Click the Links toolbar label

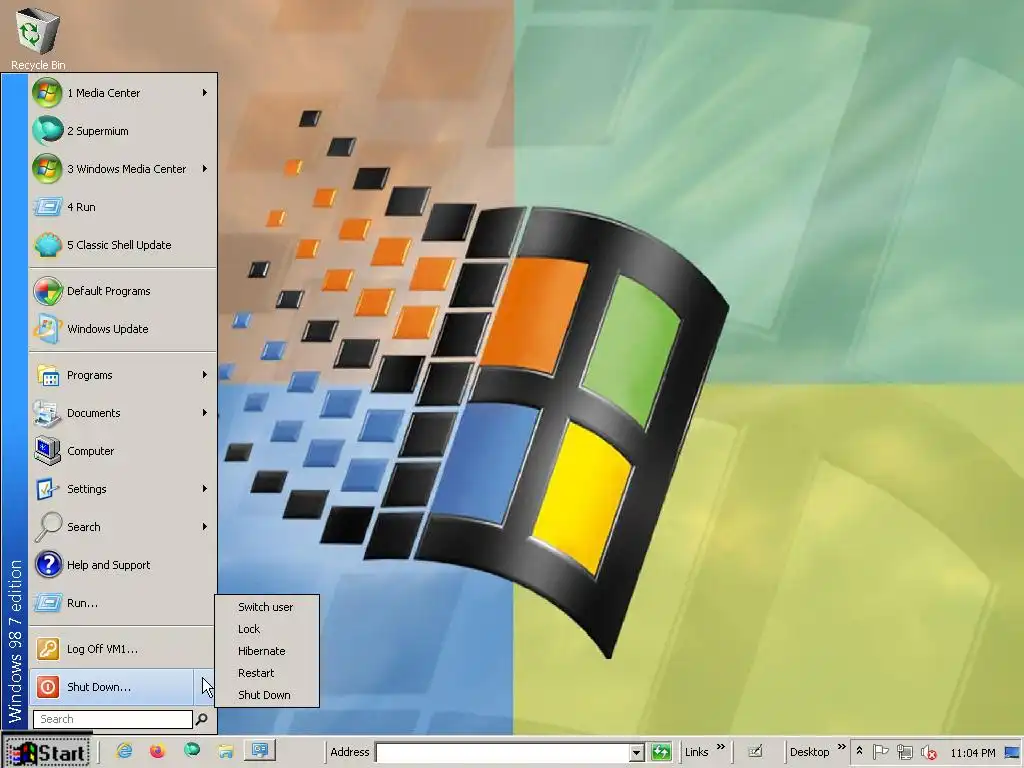[696, 752]
